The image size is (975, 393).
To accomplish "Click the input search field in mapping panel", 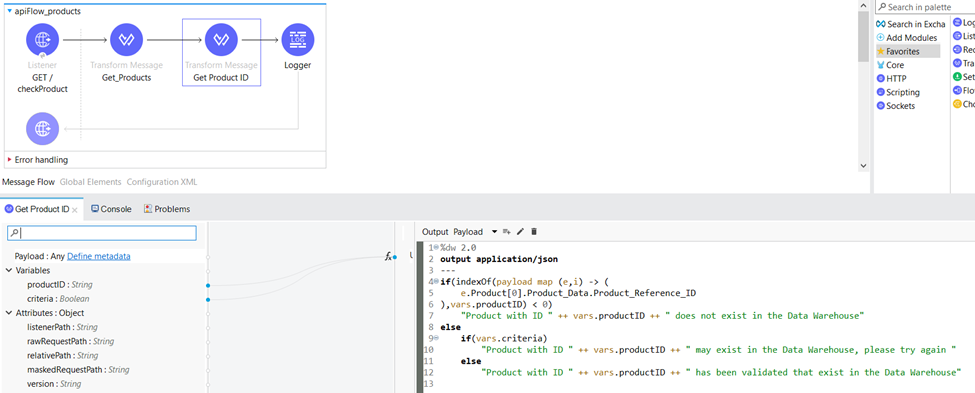I will [x=102, y=233].
